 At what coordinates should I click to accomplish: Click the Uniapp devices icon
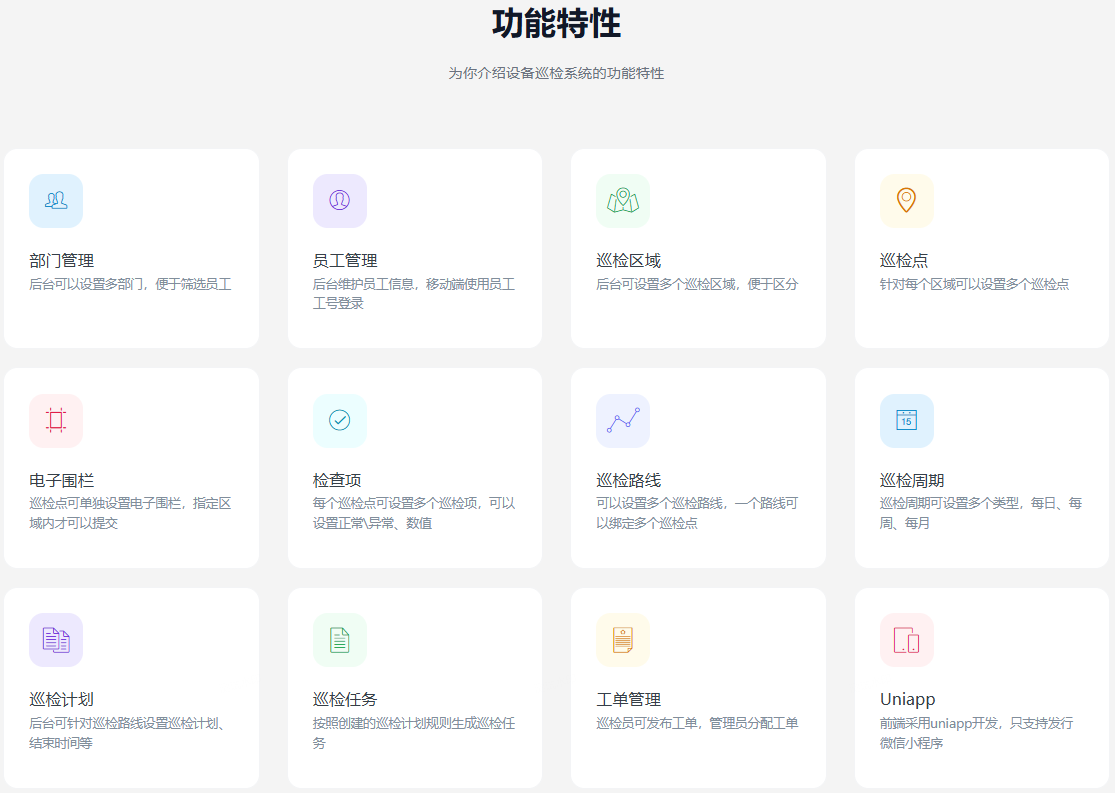coord(906,640)
